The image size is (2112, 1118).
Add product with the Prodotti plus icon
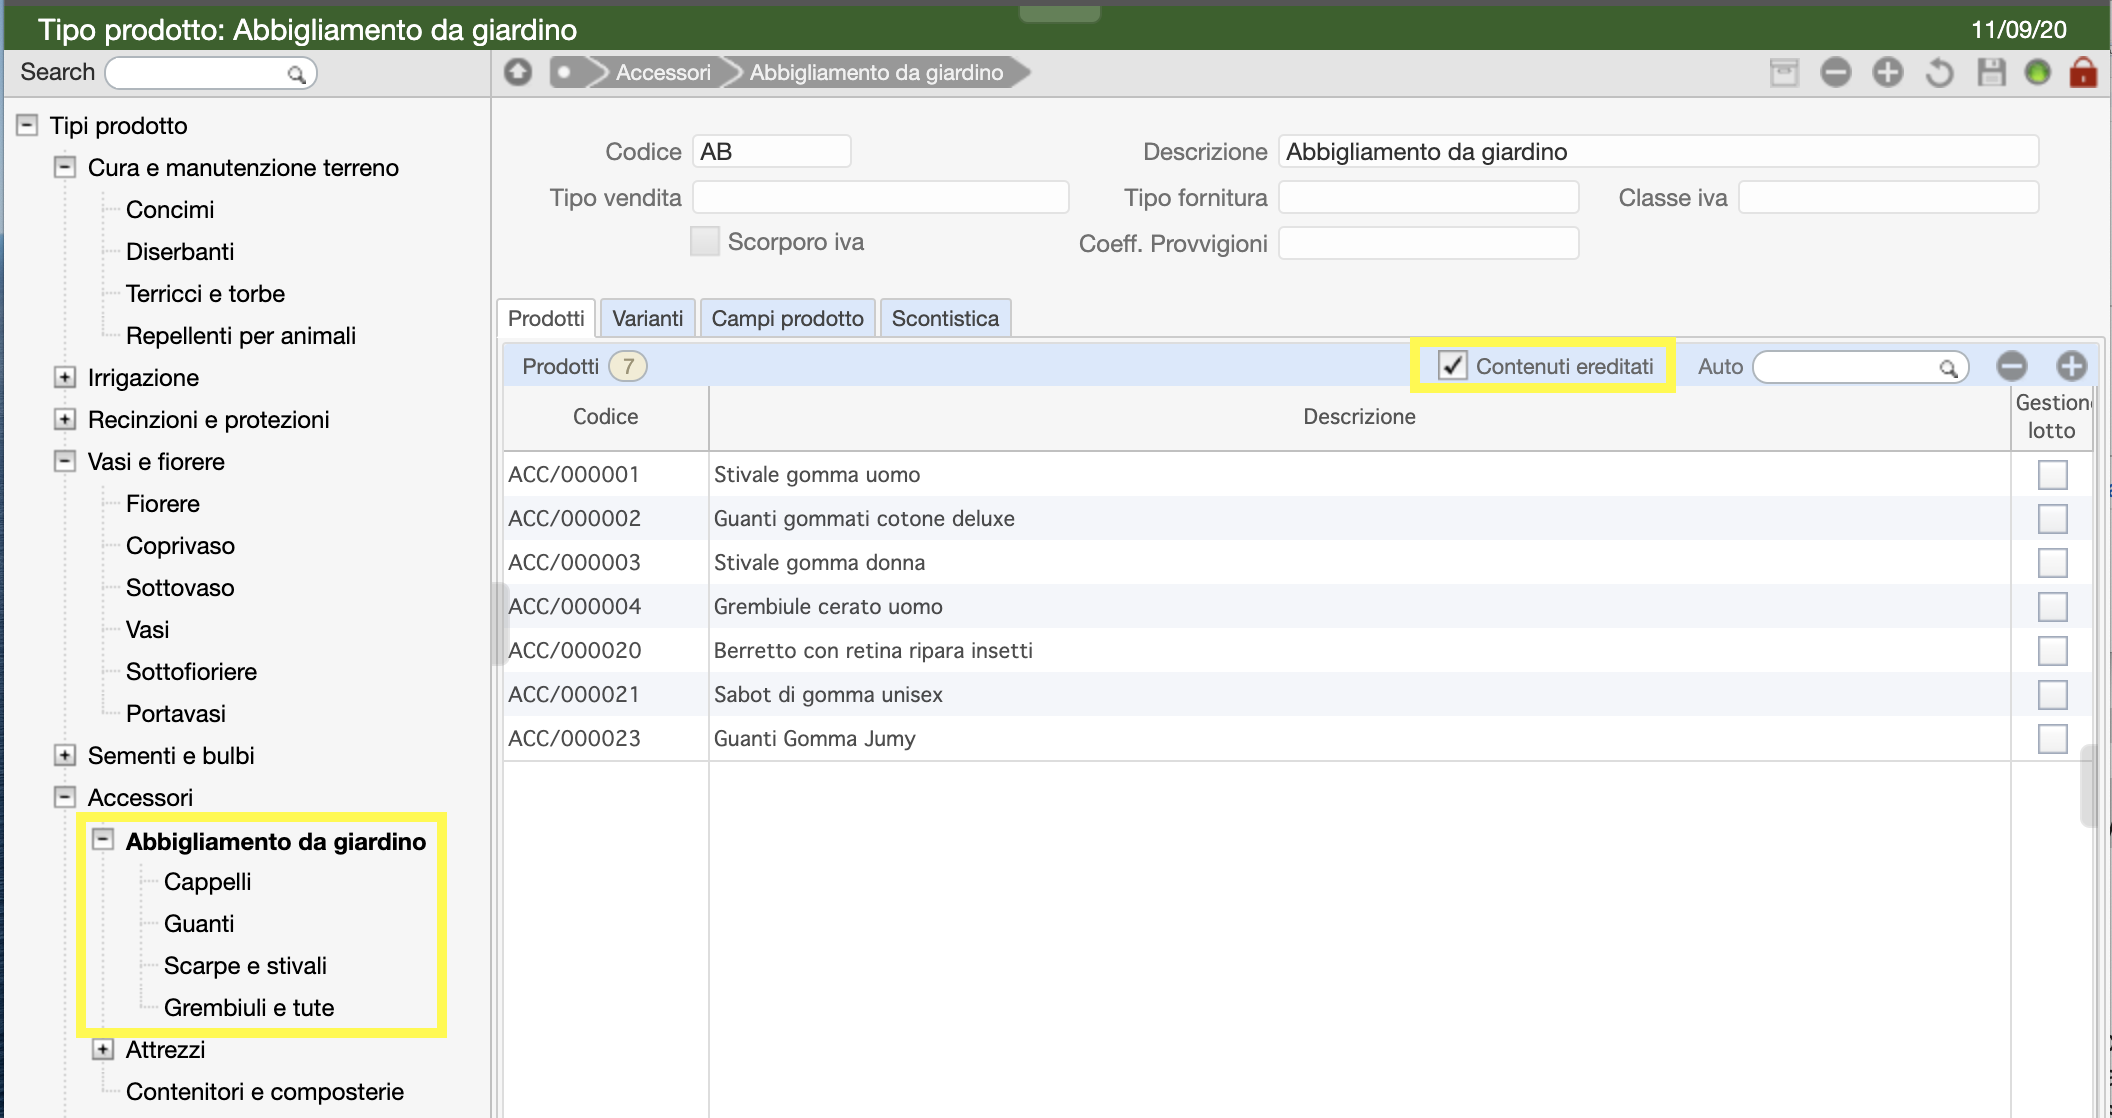(x=2072, y=366)
